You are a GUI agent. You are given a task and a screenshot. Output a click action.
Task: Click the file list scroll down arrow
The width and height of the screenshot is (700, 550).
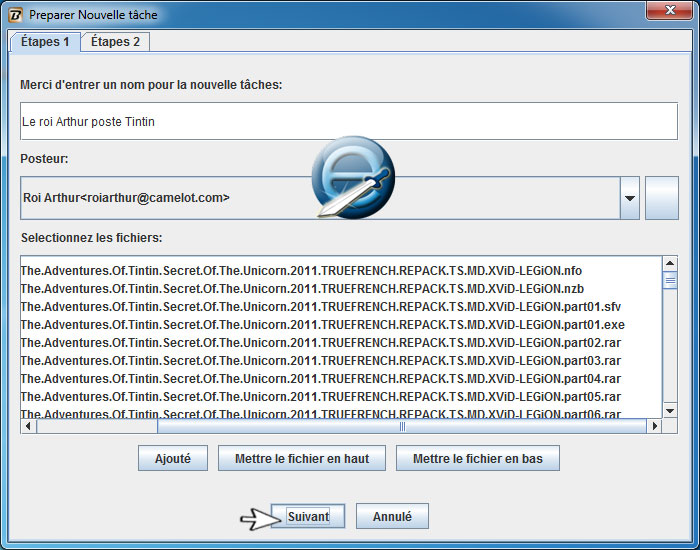[670, 411]
